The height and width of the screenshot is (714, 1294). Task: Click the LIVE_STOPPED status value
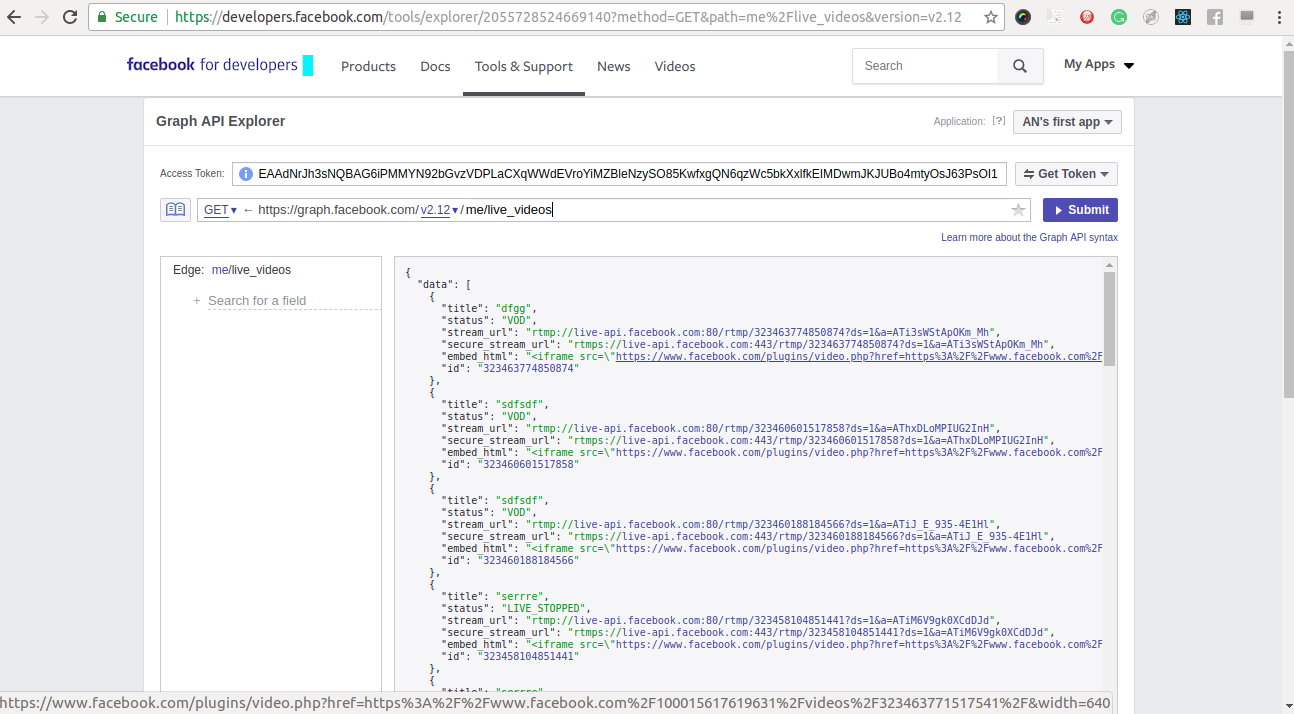pyautogui.click(x=545, y=608)
